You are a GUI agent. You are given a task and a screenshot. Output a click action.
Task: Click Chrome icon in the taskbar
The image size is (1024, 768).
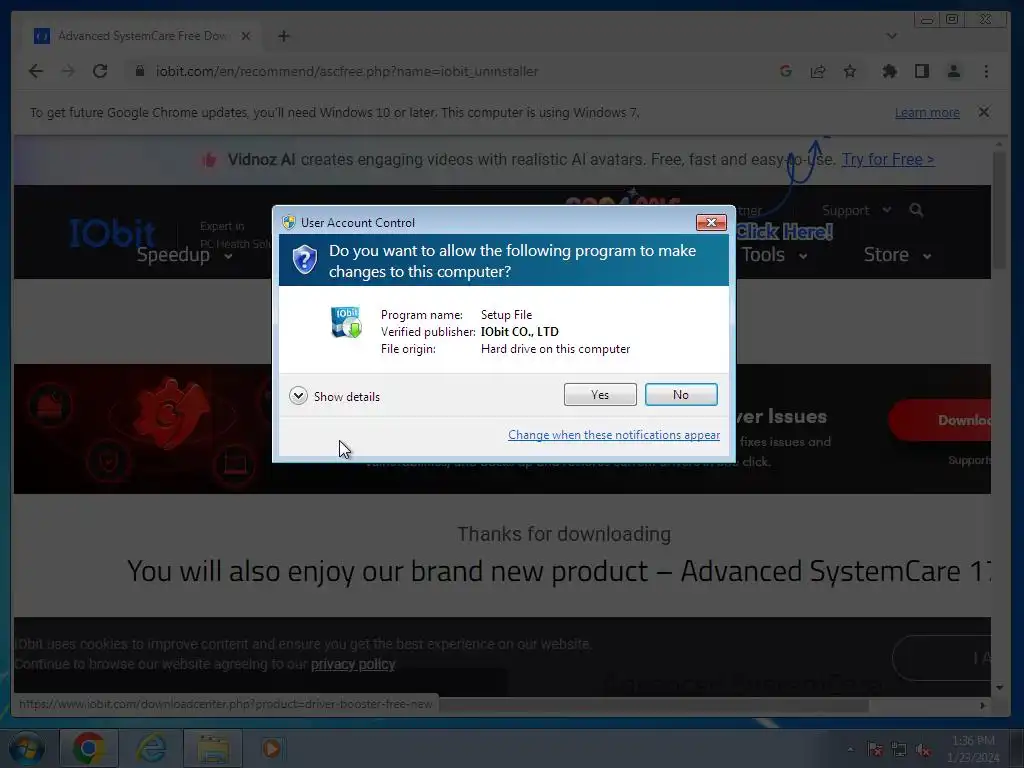(89, 748)
